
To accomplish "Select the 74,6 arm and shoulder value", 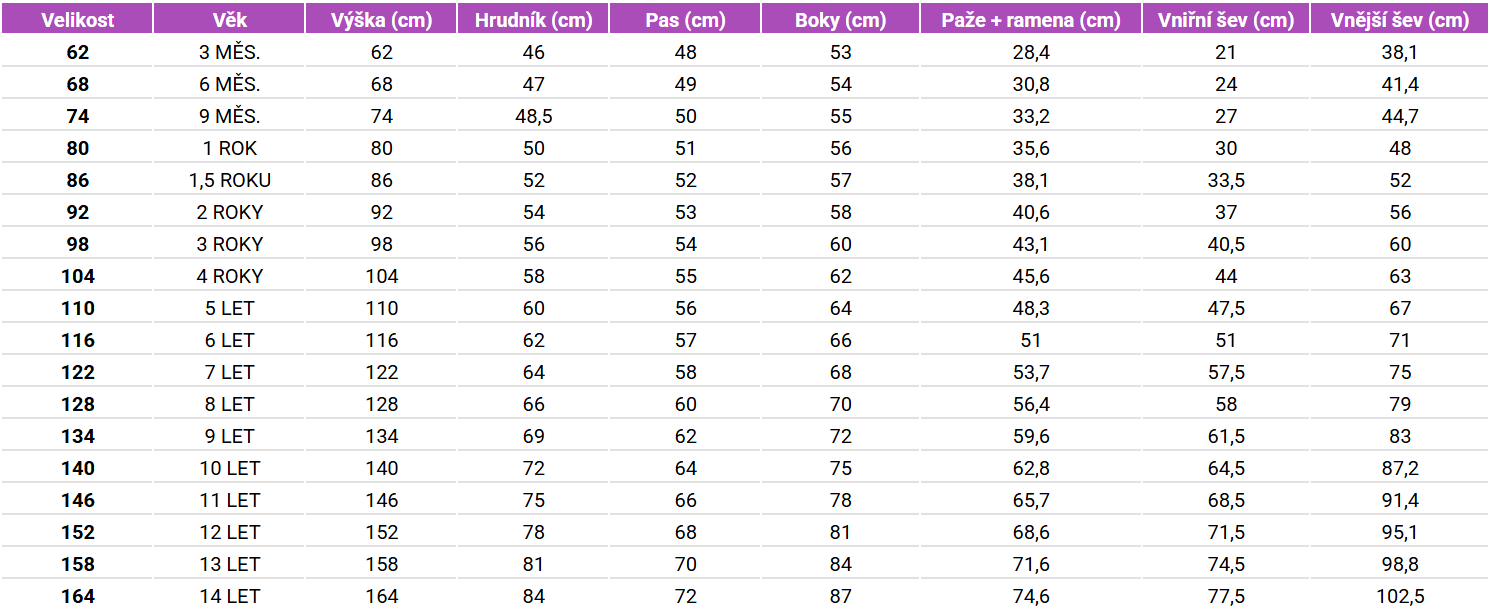I will 1031,596.
